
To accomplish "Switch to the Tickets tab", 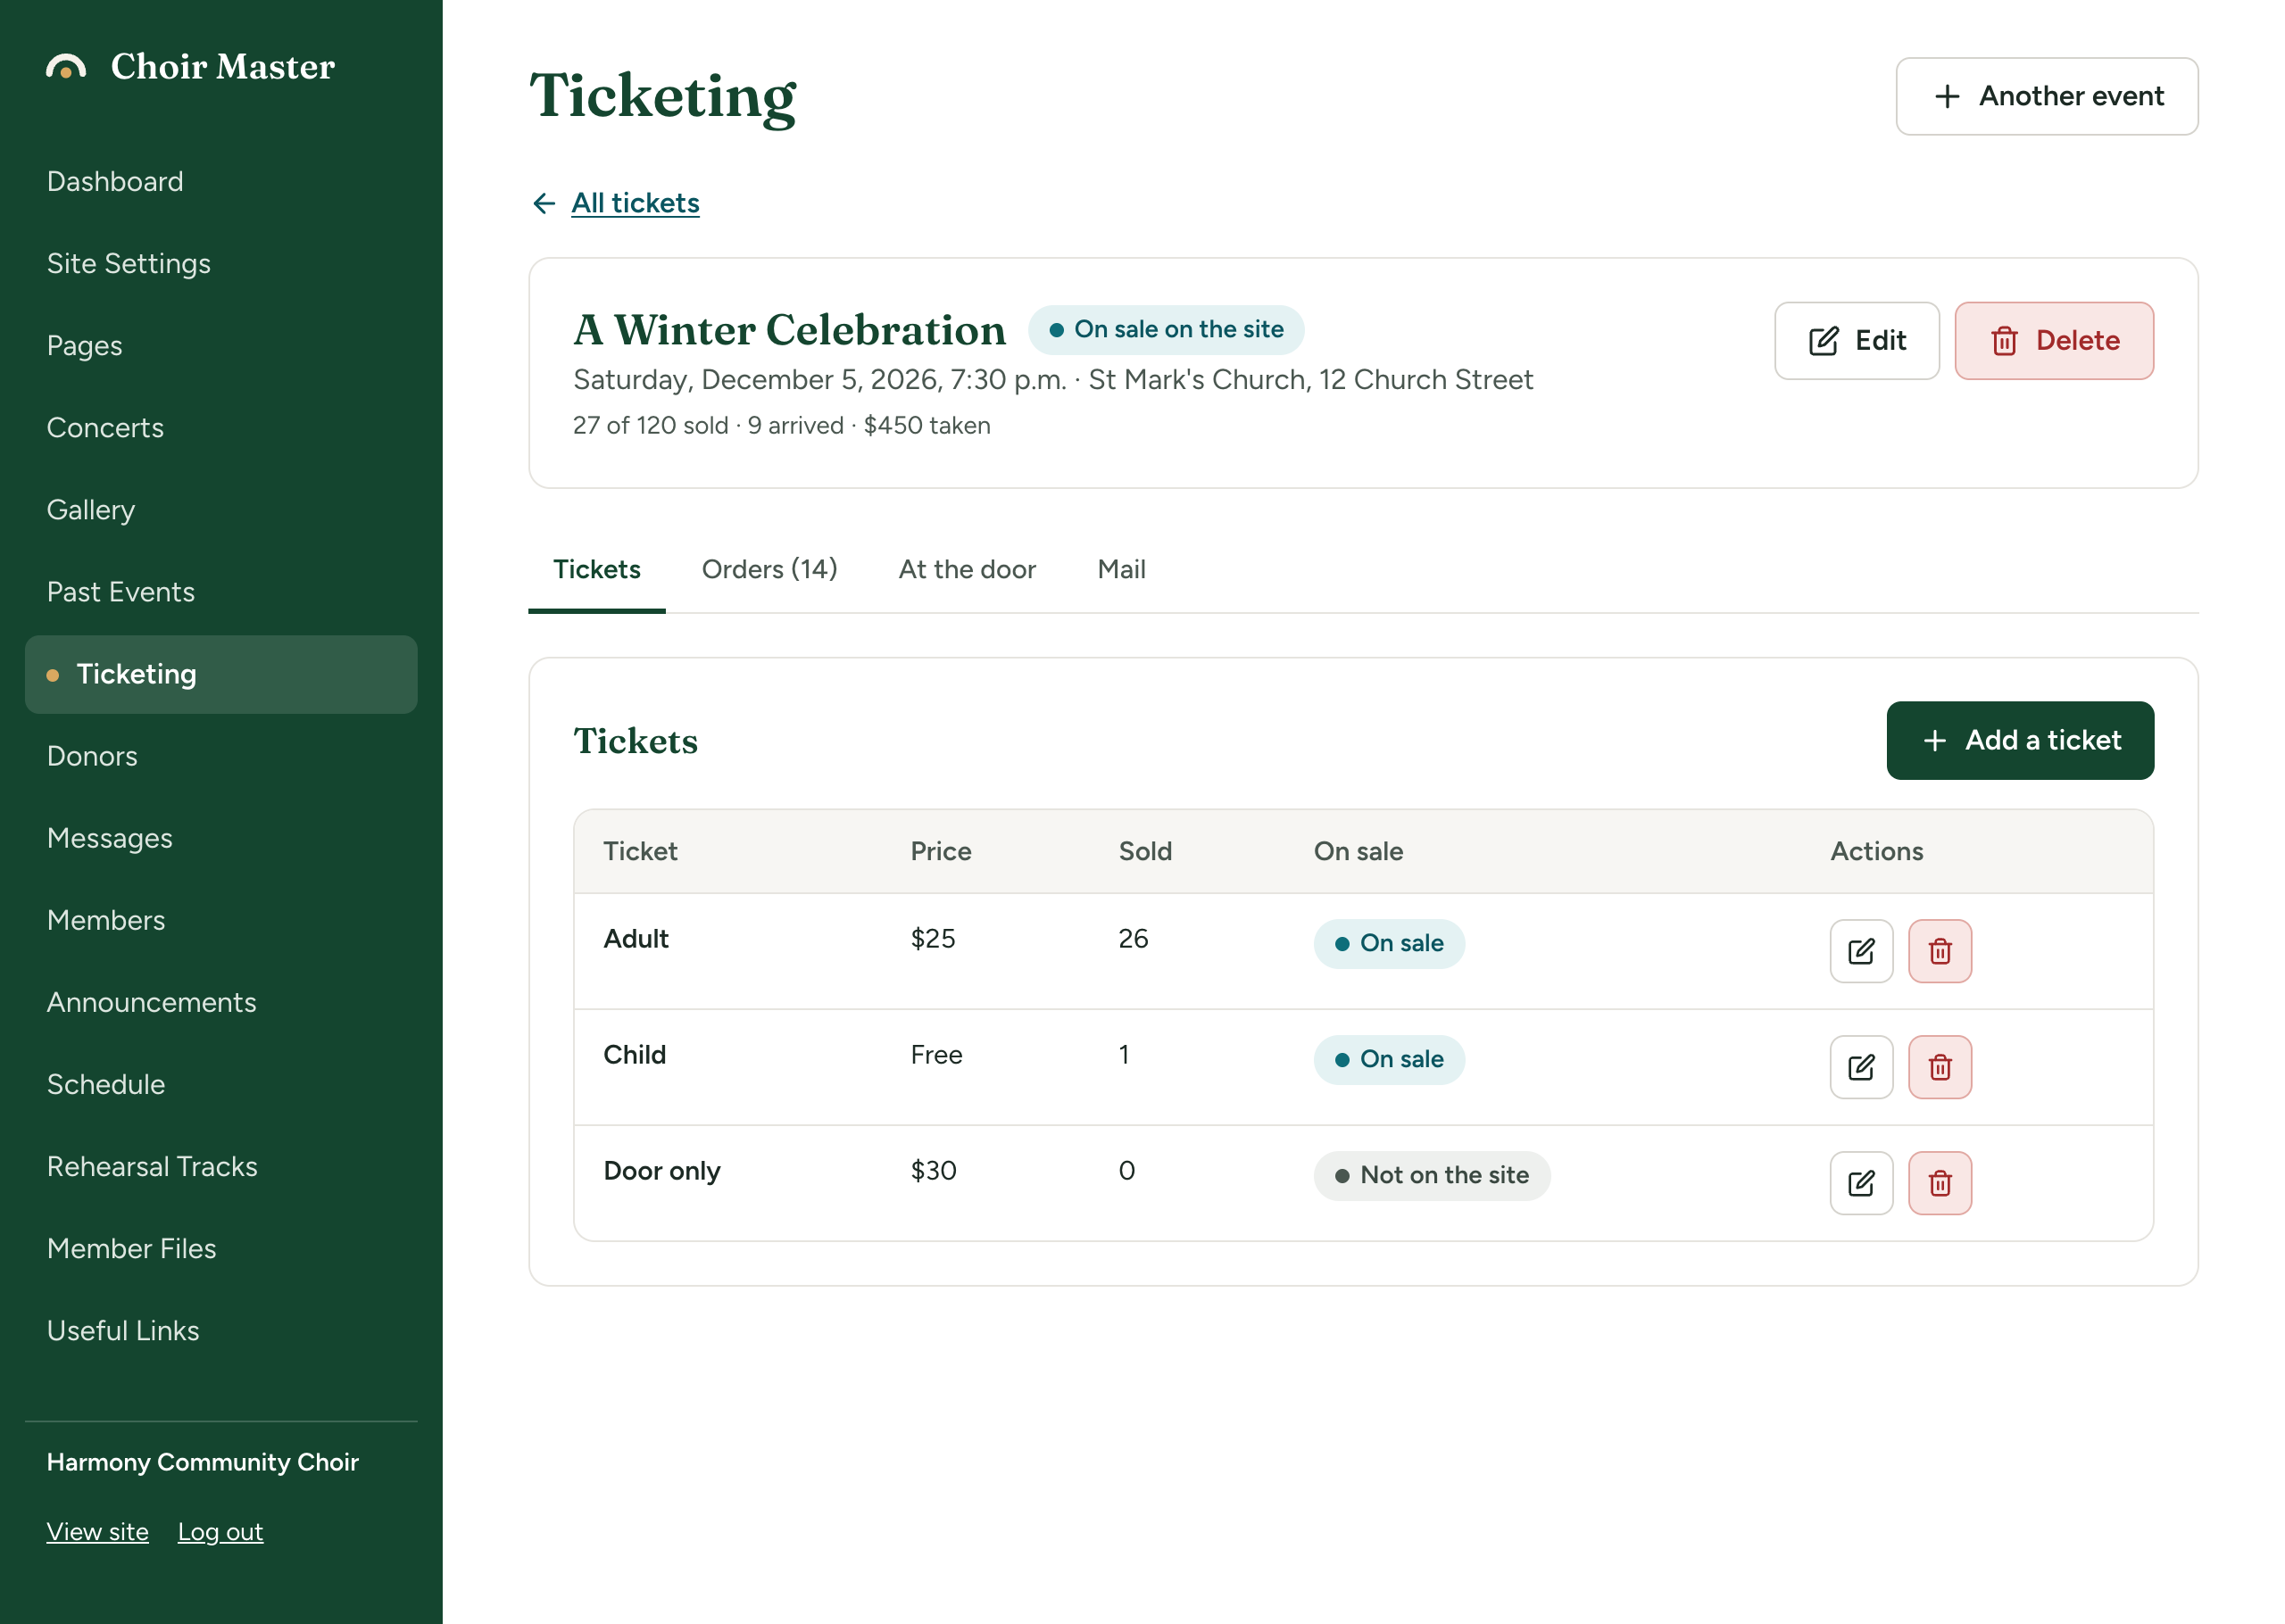I will coord(597,570).
